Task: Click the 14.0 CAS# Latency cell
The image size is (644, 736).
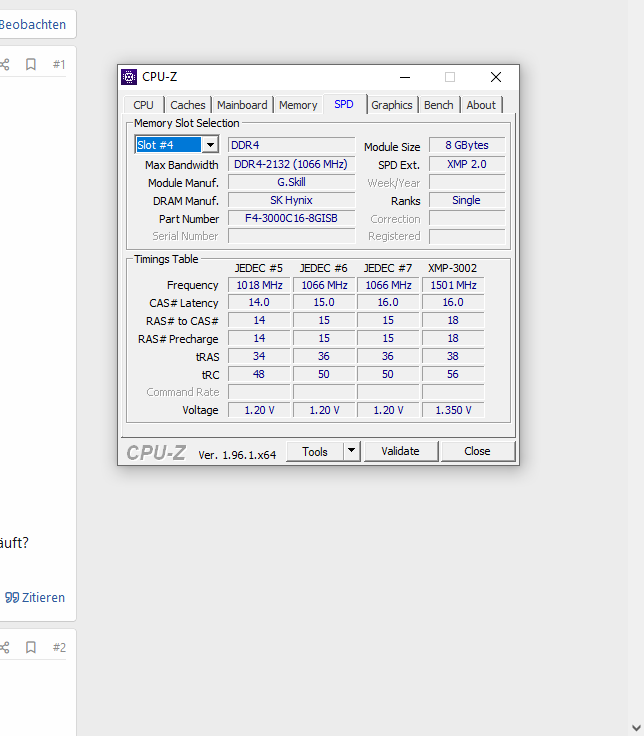Action: pyautogui.click(x=259, y=302)
